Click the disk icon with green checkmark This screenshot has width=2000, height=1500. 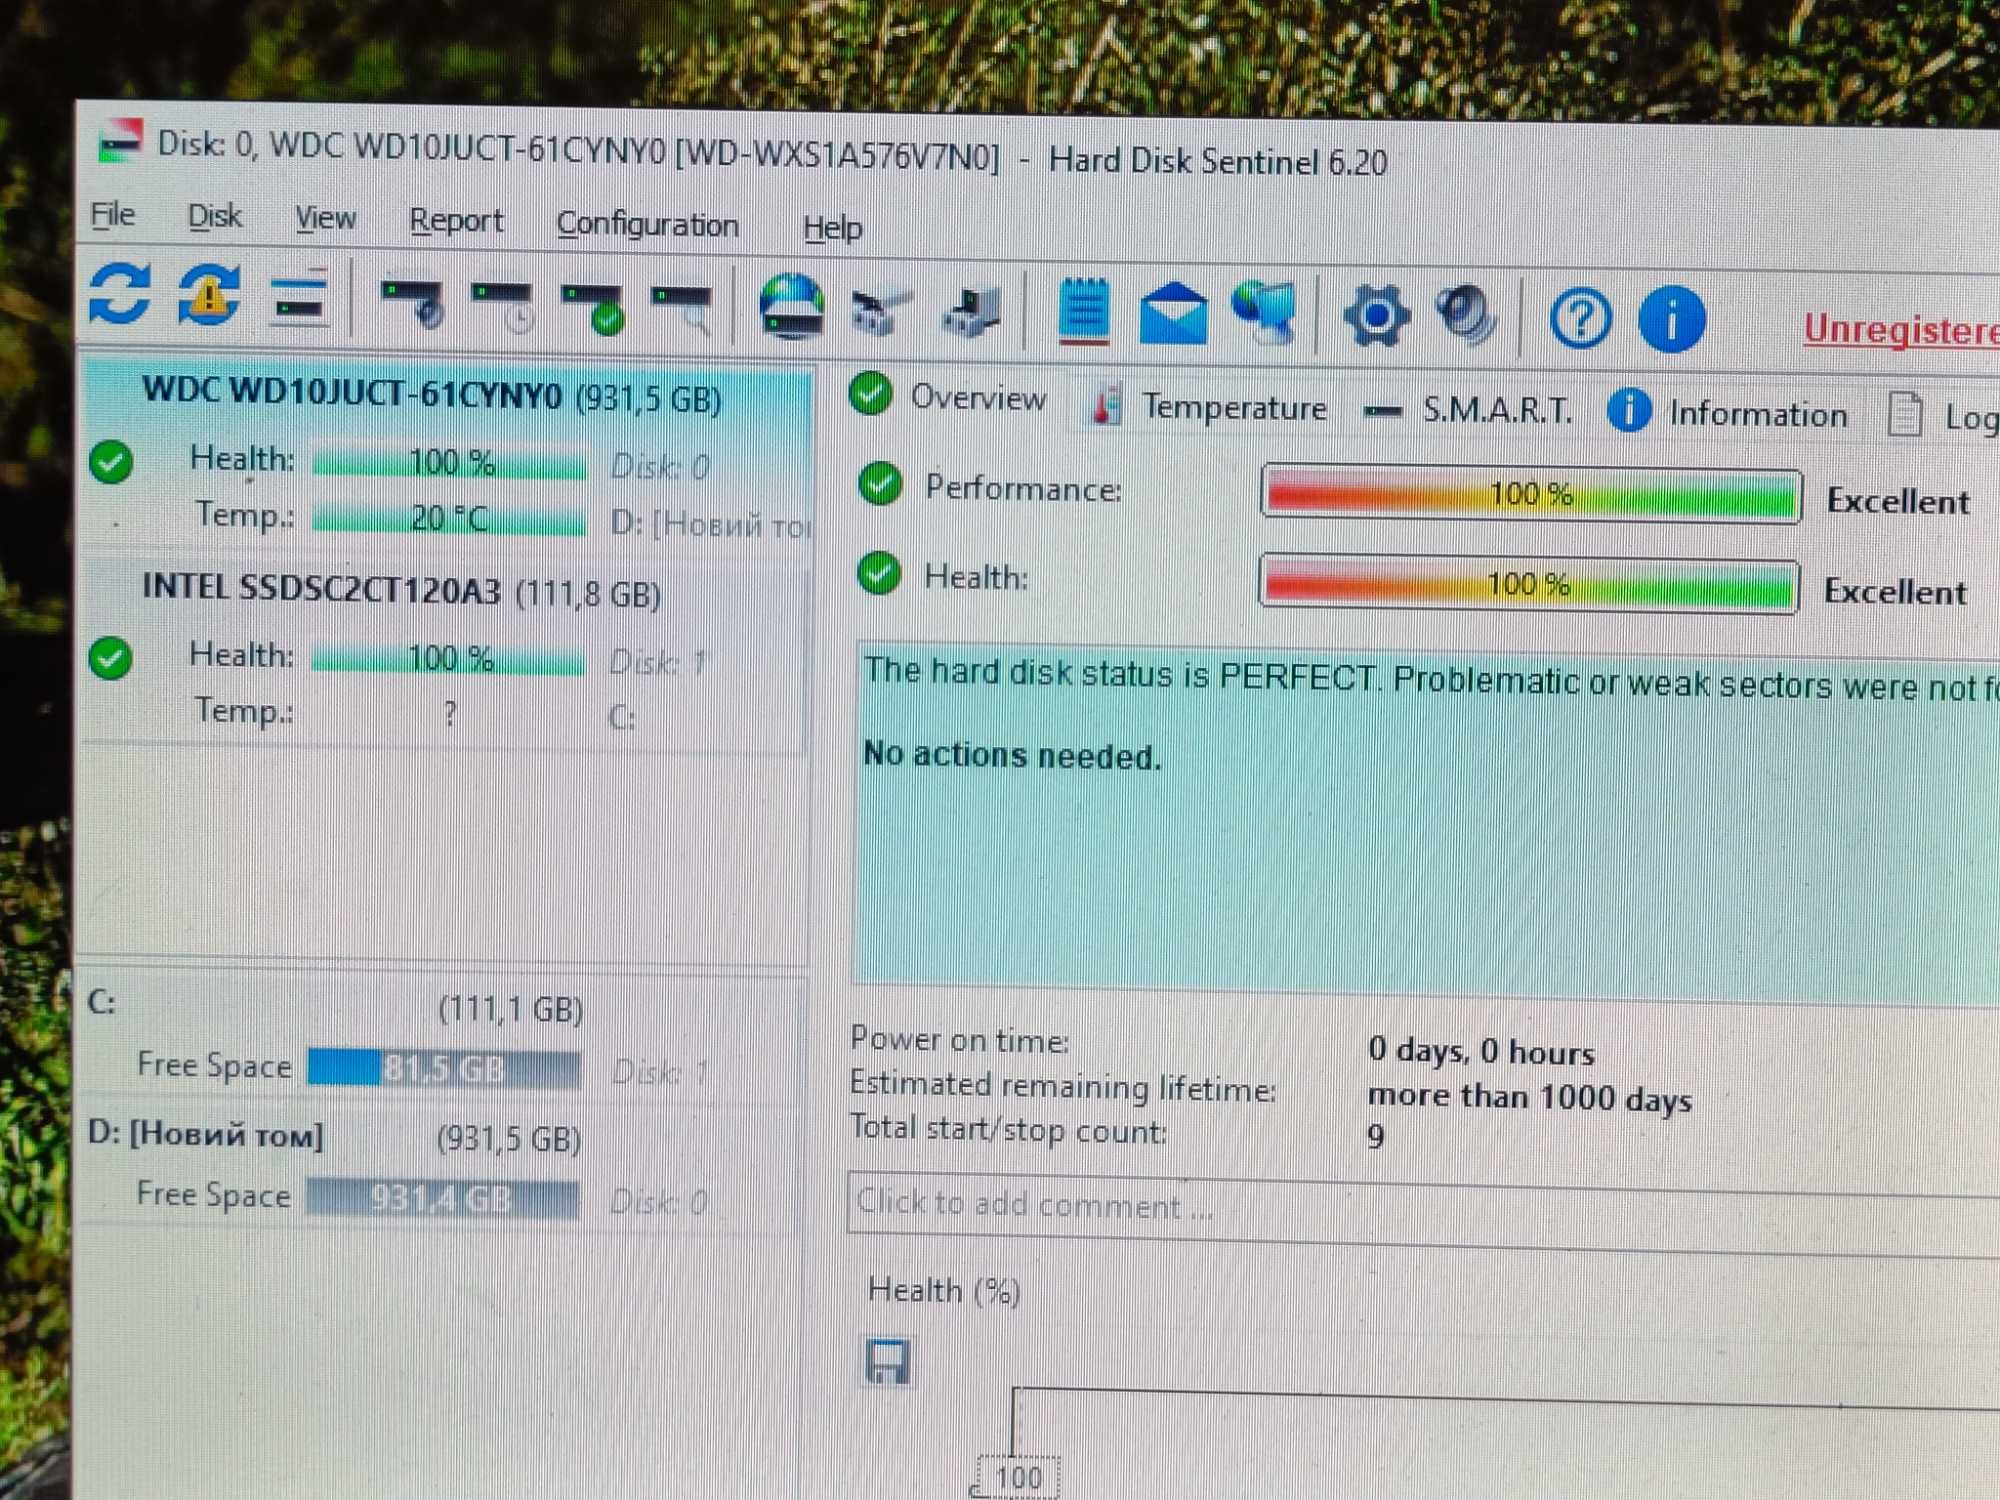click(594, 309)
